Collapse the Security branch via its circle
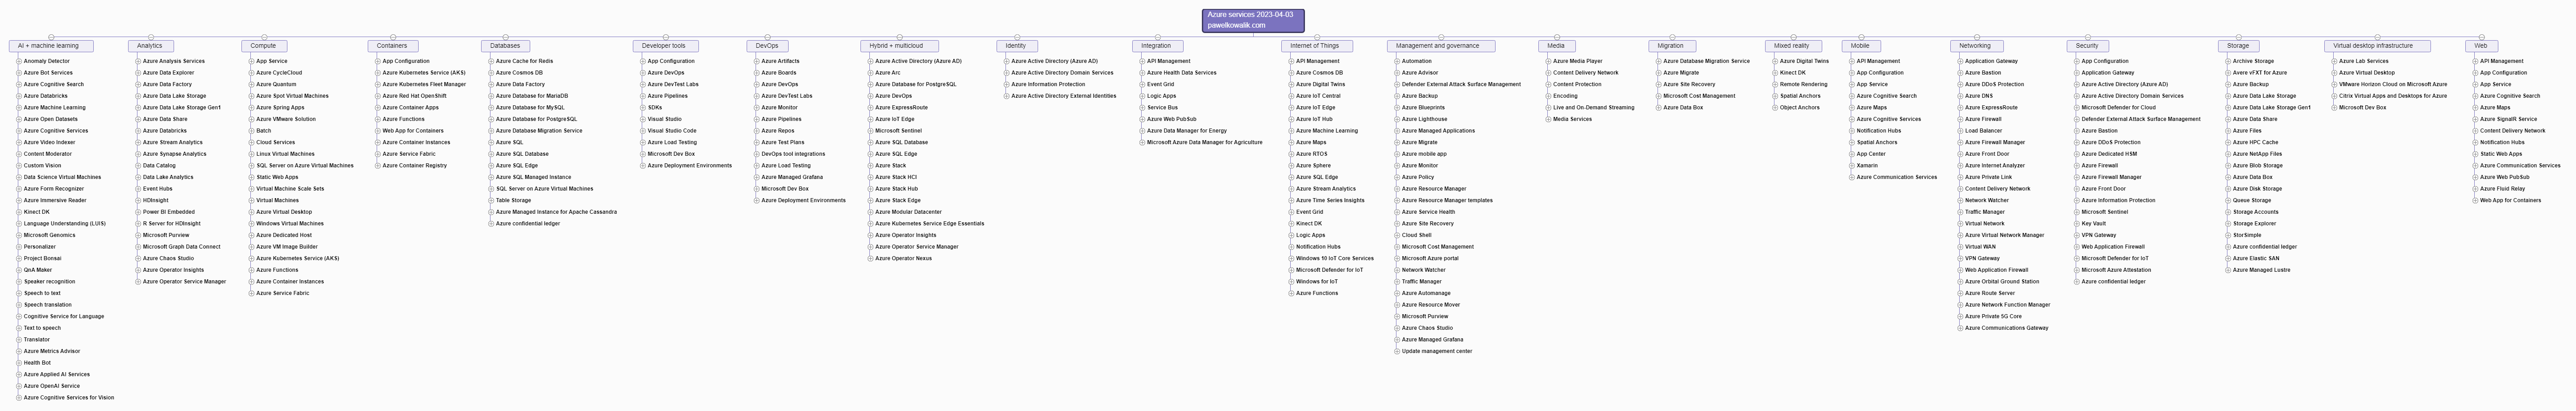The height and width of the screenshot is (411, 2576). 2088,37
